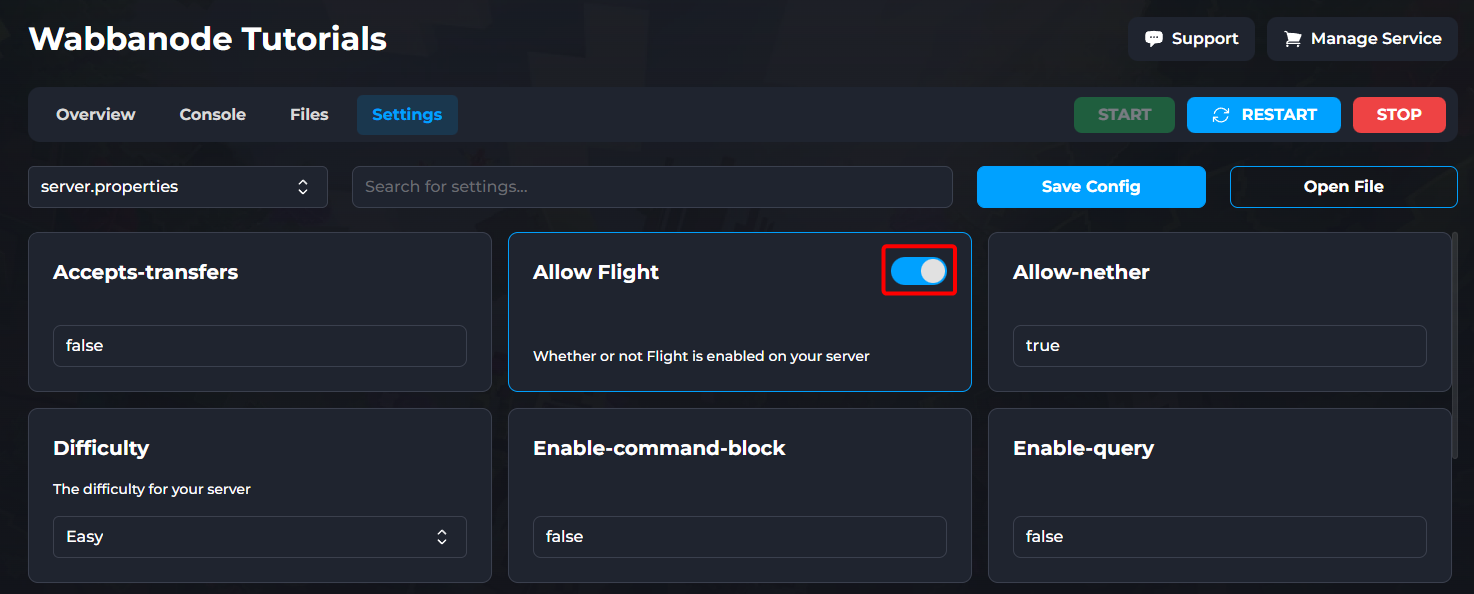Viewport: 1474px width, 594px height.
Task: Switch to the Console tab
Action: 212,114
